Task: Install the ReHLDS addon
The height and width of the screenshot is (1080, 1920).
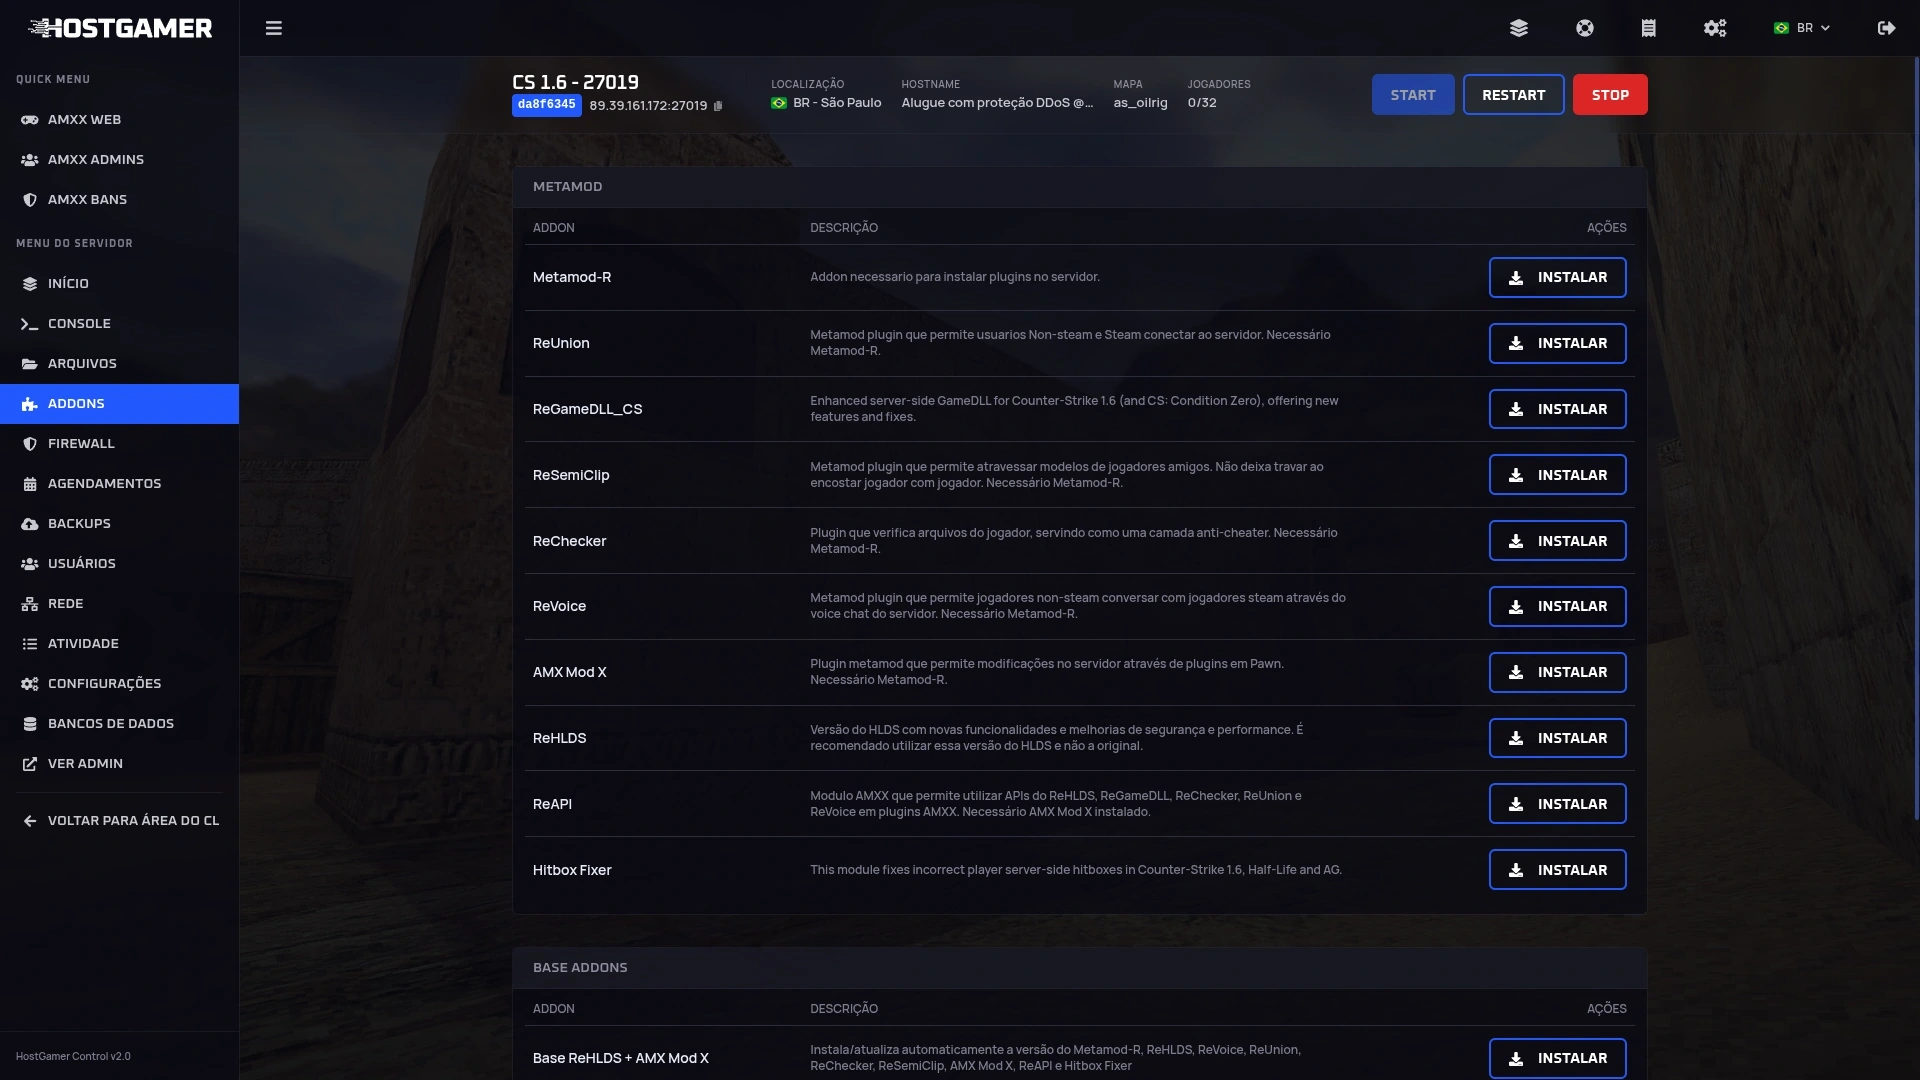Action: pos(1557,738)
